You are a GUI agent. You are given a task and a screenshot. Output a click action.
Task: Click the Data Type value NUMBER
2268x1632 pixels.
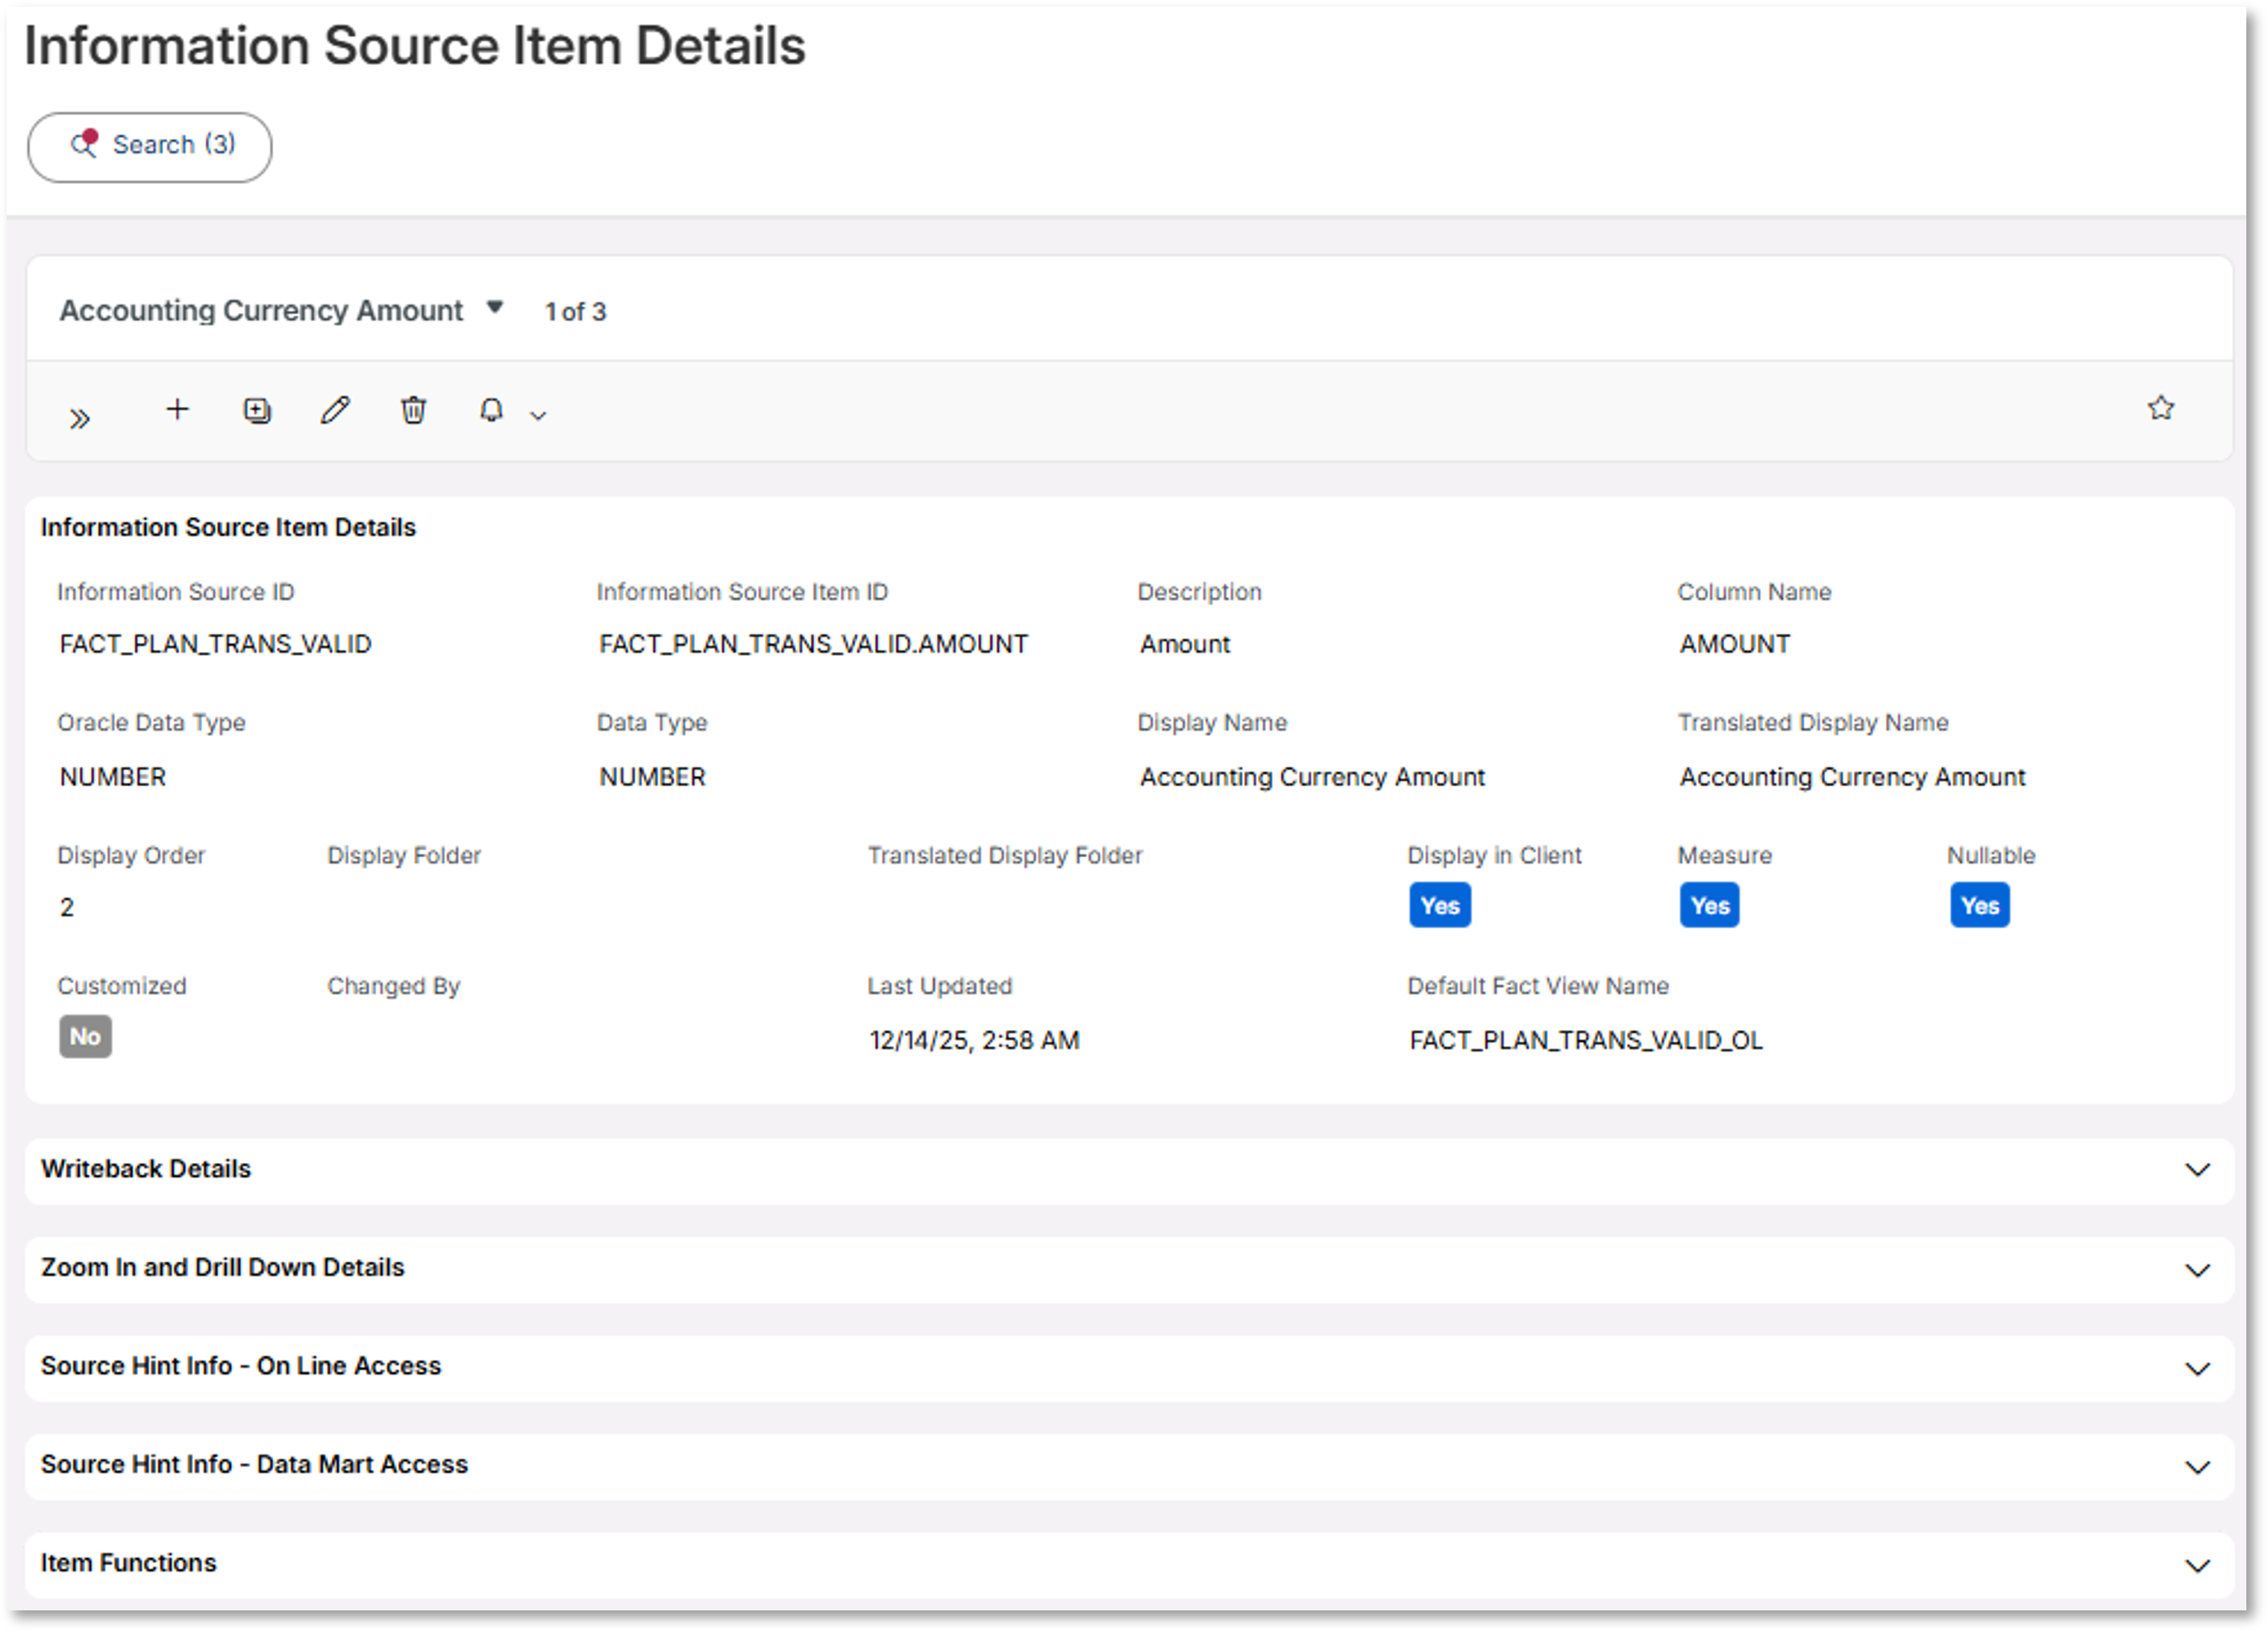pos(652,777)
